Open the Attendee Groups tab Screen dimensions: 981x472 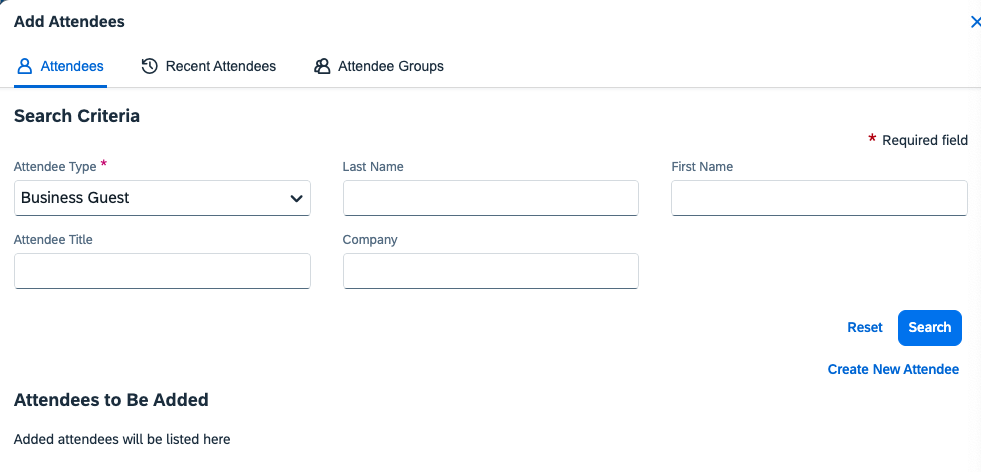click(x=390, y=66)
